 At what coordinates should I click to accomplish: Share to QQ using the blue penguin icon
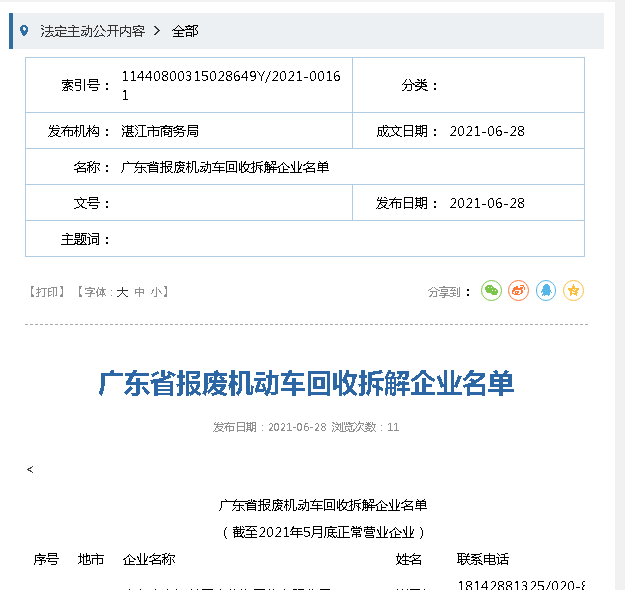(x=546, y=291)
